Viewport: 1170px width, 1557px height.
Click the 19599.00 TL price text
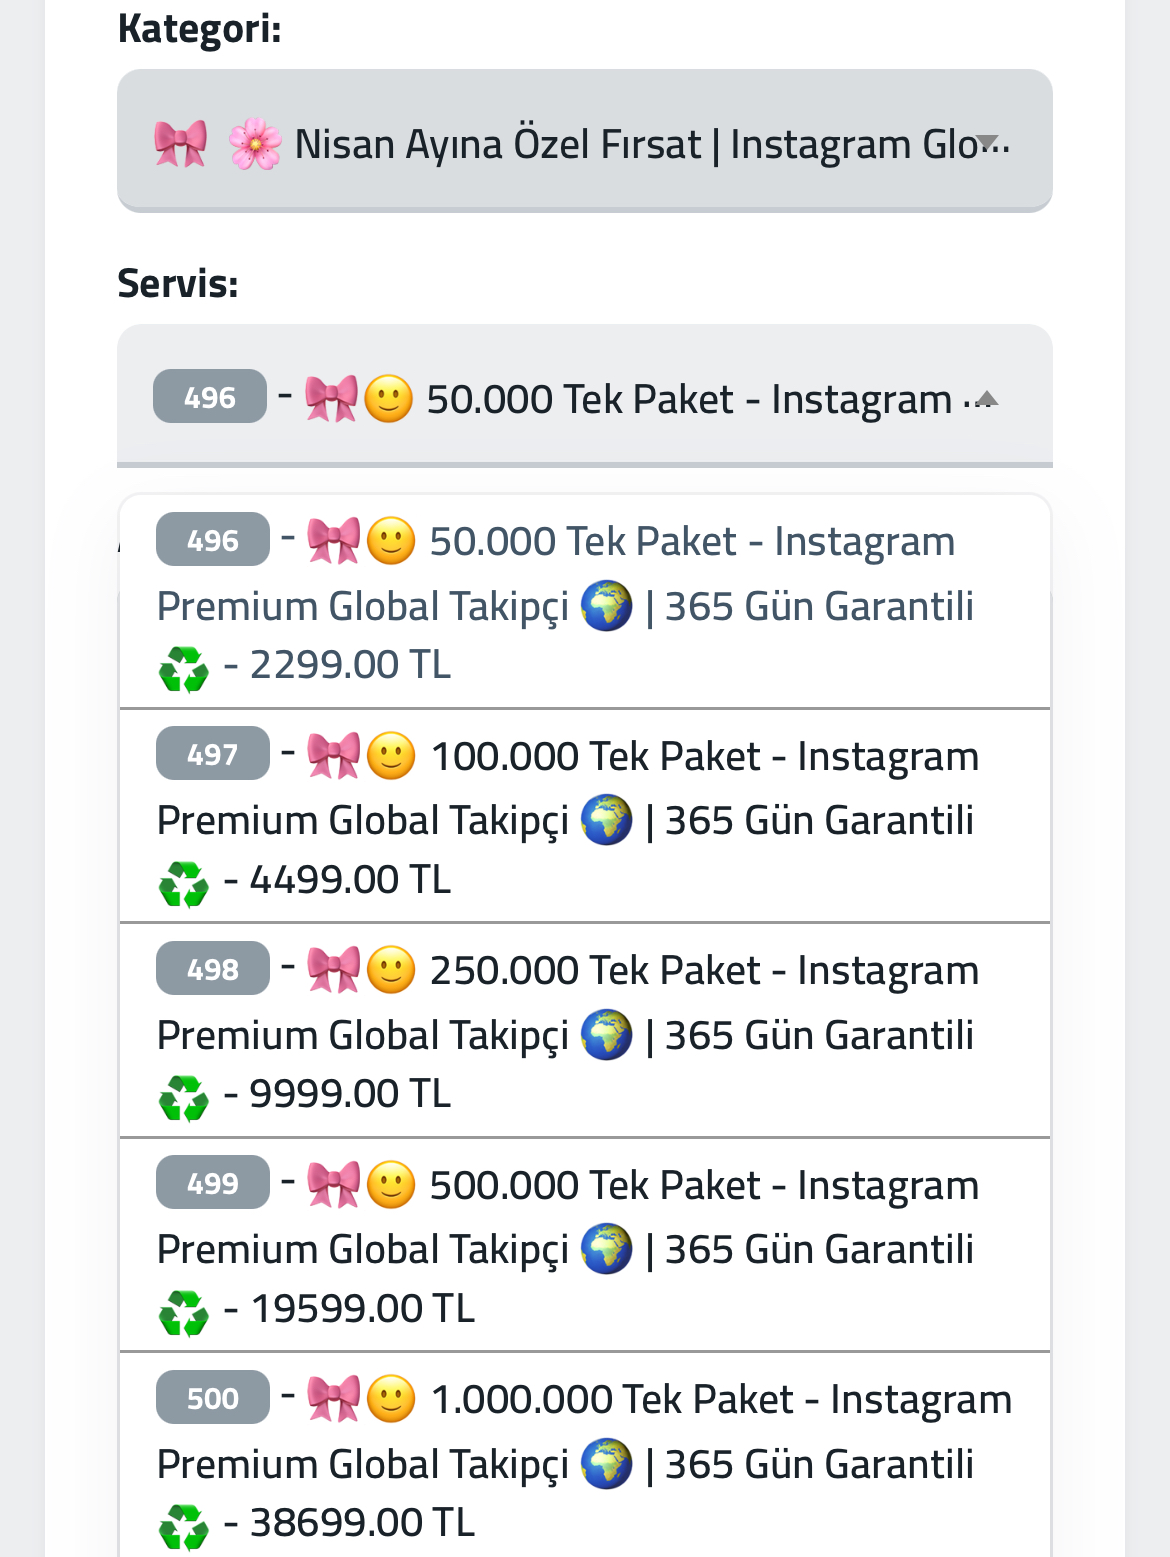pos(363,1308)
